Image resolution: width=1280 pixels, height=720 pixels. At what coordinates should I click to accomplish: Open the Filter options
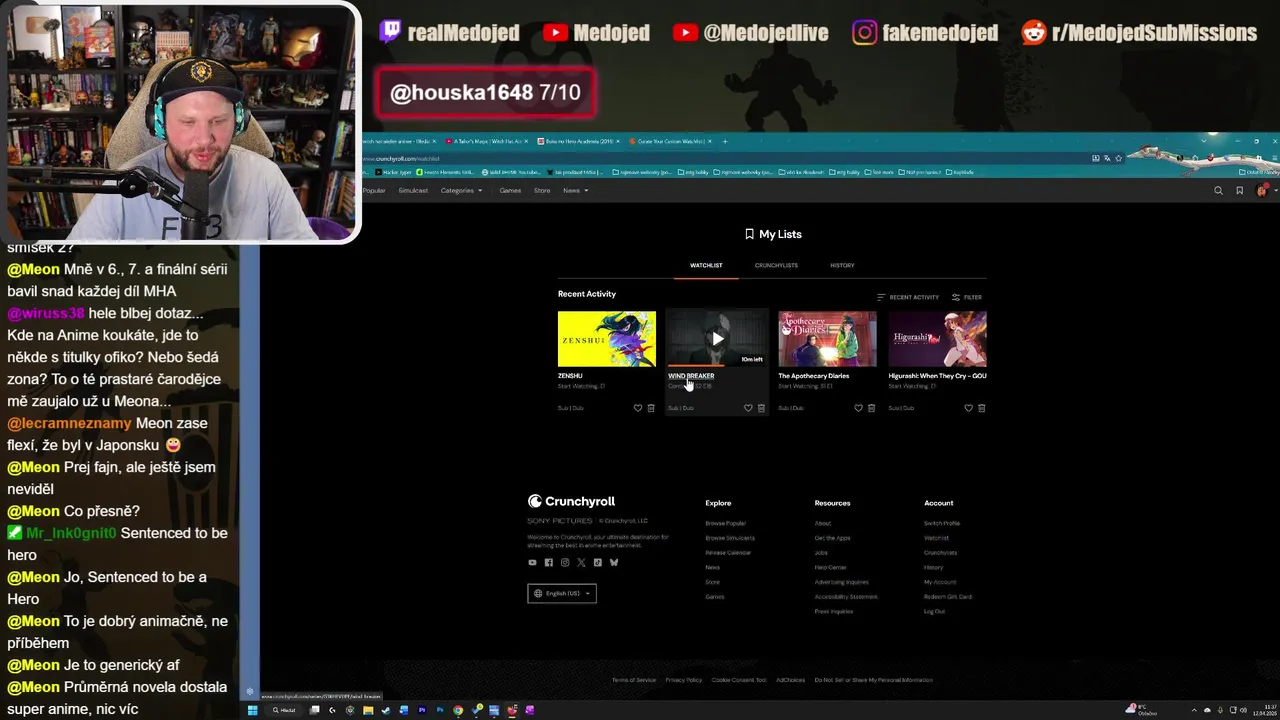pyautogui.click(x=967, y=297)
